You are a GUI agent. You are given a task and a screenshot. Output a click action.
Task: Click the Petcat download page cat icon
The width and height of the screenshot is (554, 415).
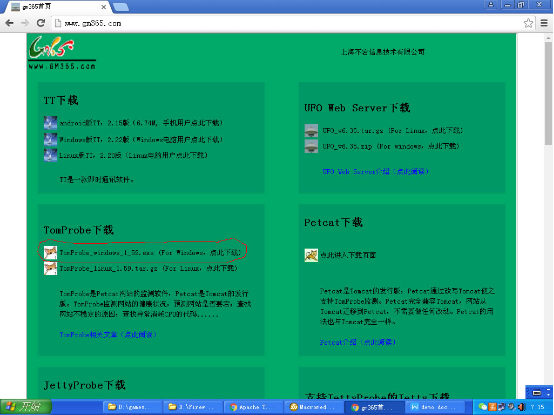[311, 255]
